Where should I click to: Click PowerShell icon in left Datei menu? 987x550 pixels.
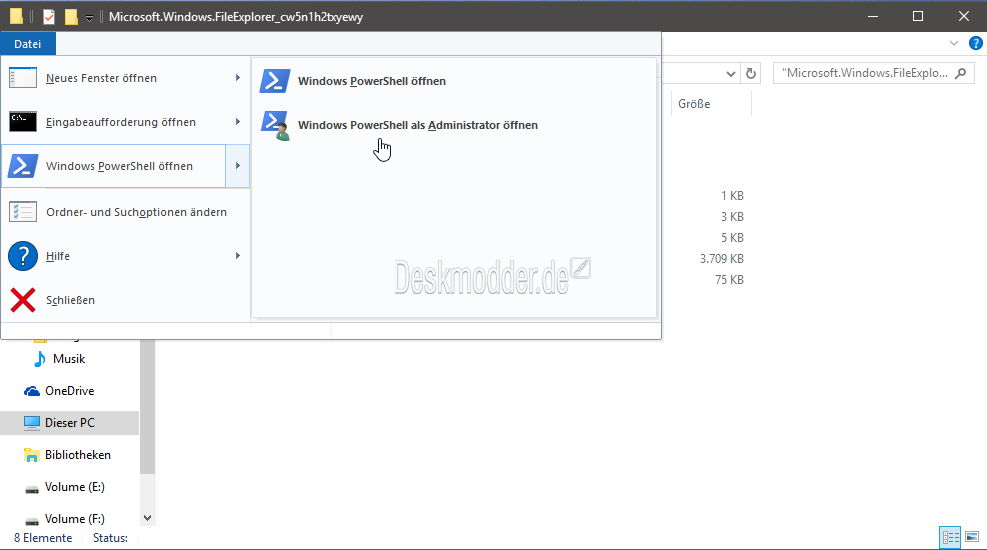pos(23,166)
